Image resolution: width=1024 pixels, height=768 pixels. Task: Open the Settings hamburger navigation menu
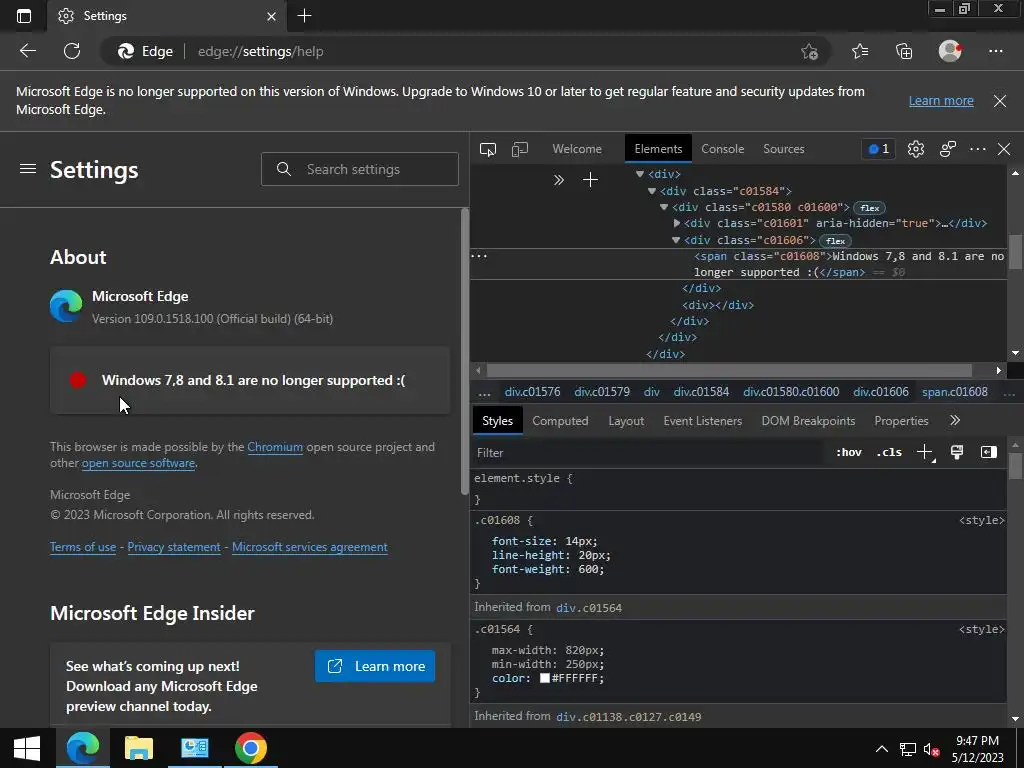click(27, 169)
